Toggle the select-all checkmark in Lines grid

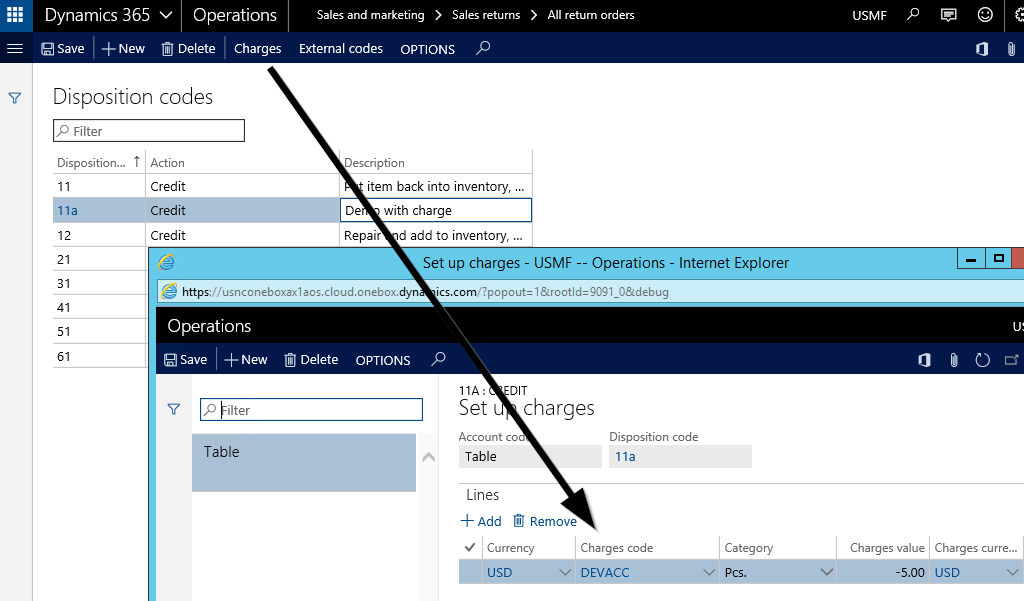tap(470, 547)
